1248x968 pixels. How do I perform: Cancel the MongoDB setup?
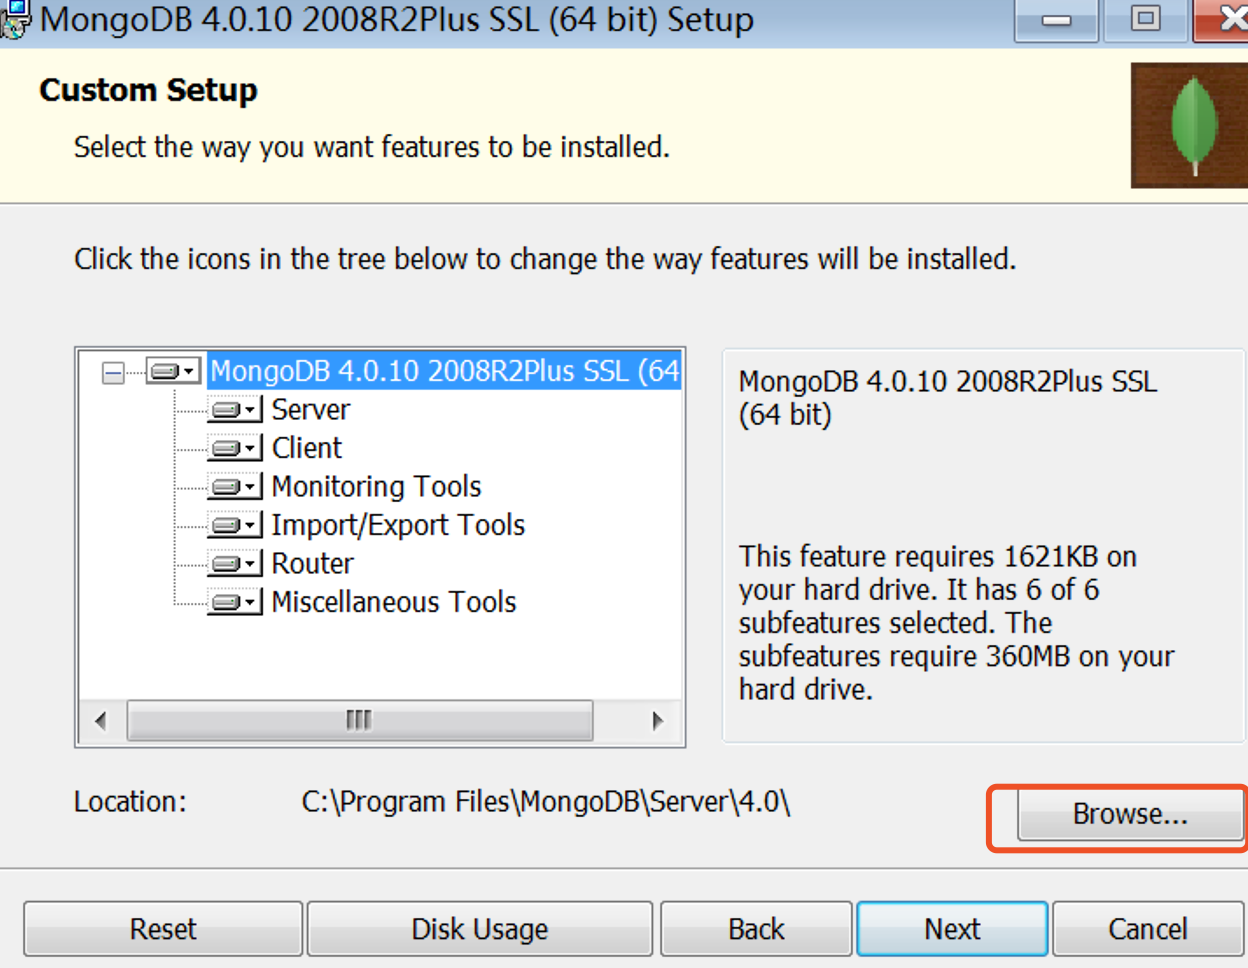click(1148, 929)
